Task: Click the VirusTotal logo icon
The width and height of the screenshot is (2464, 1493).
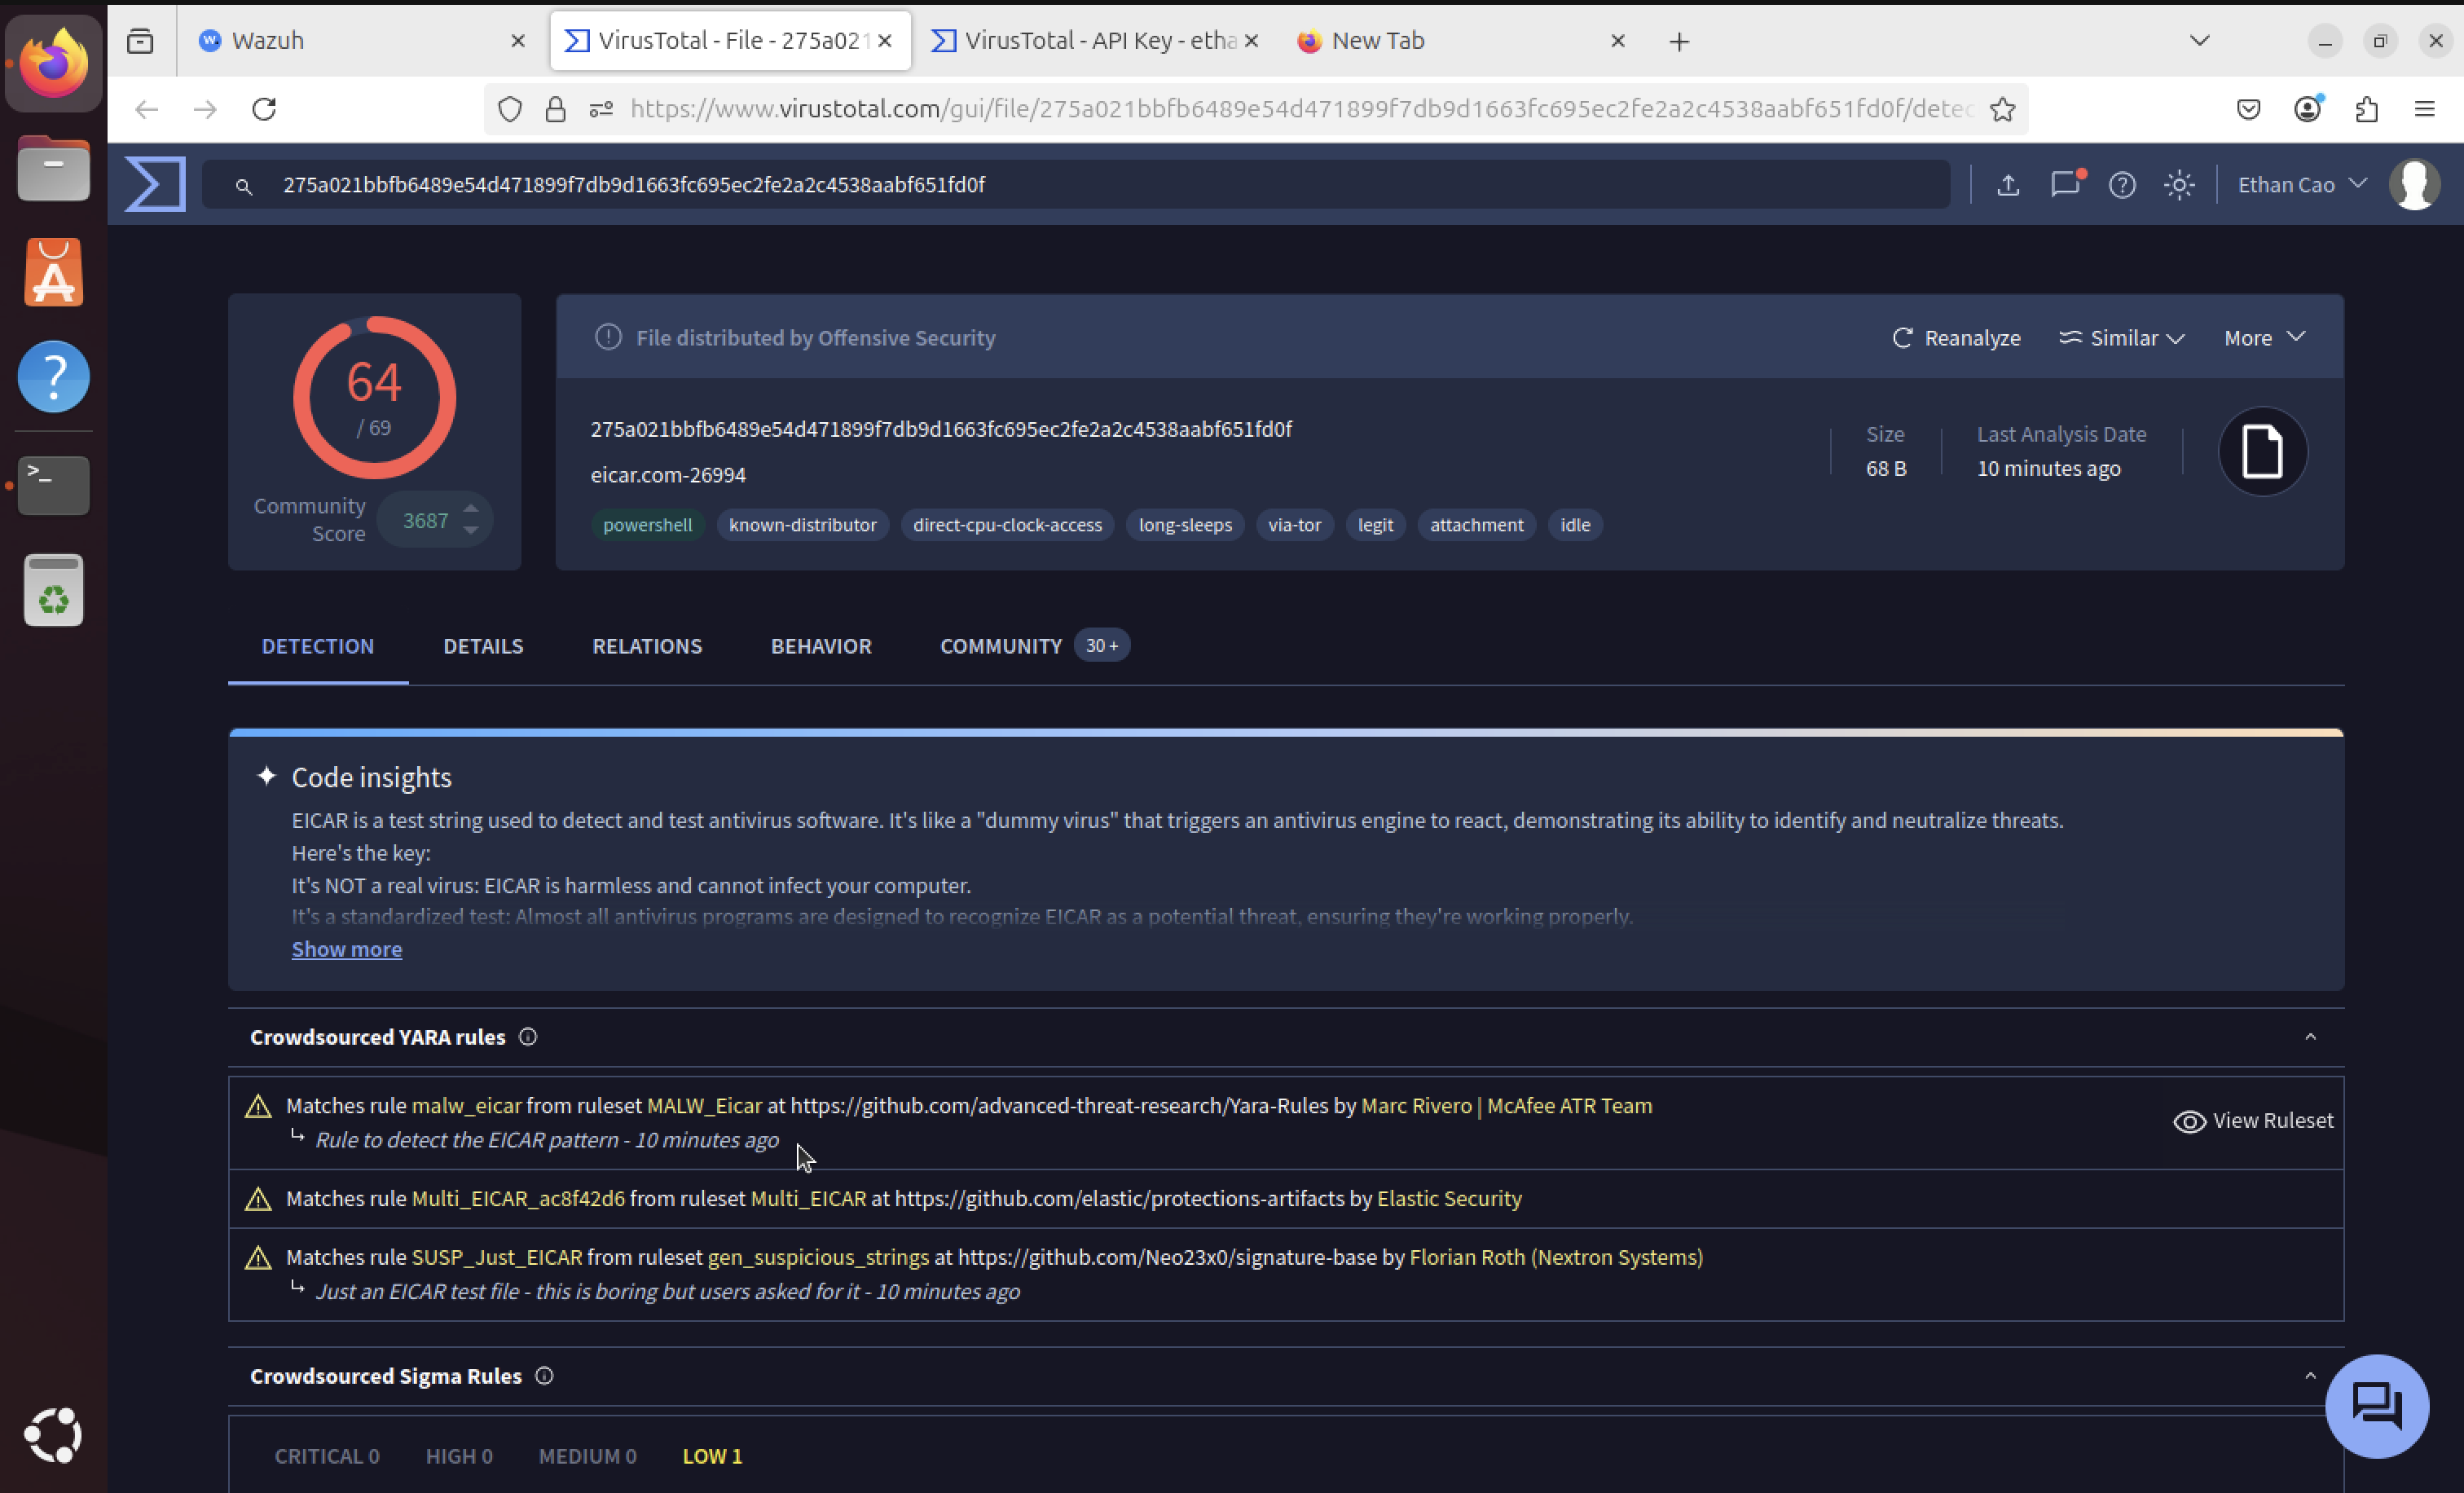Action: (x=155, y=184)
